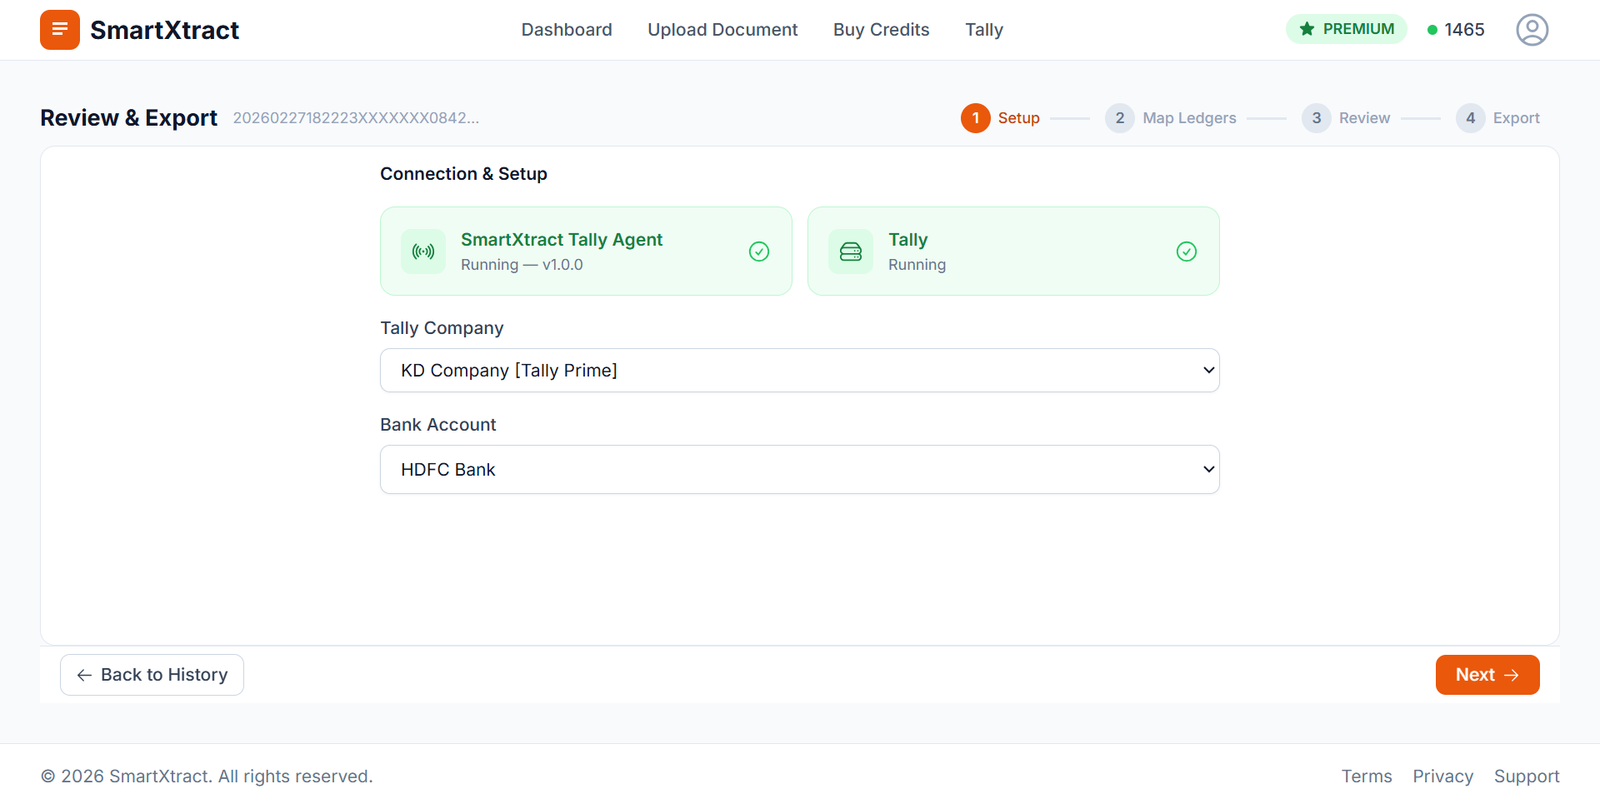Open the Tally Company dropdown
The width and height of the screenshot is (1600, 808).
pos(800,370)
